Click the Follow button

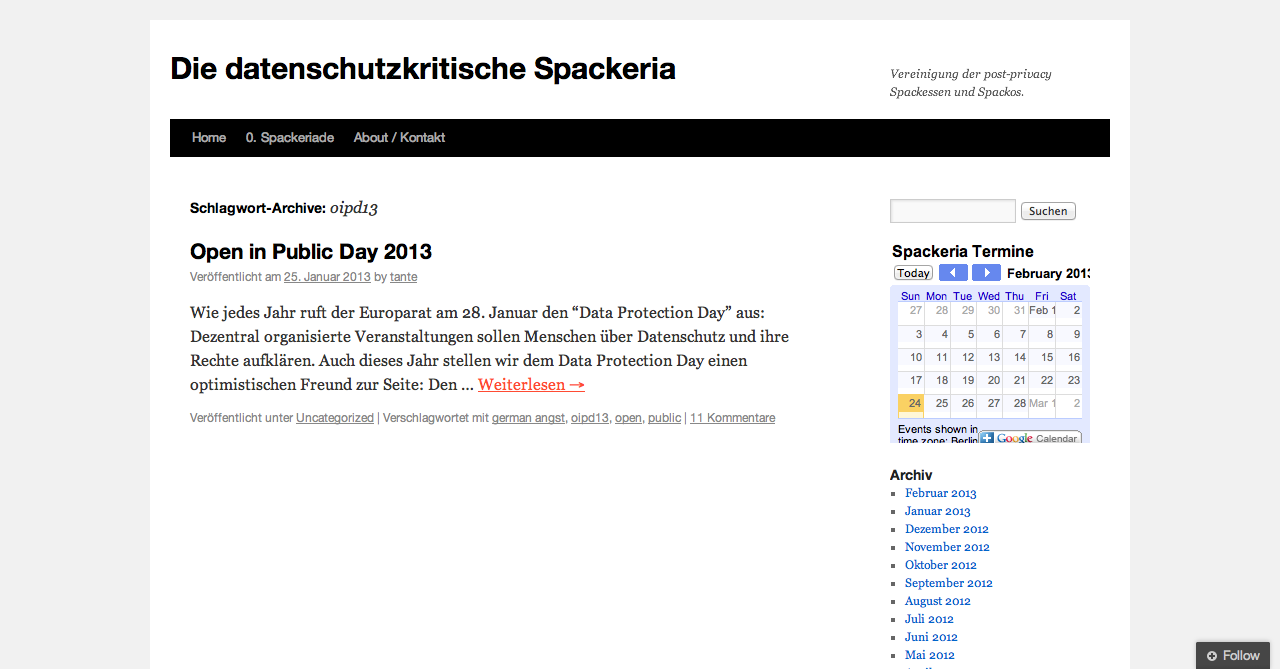point(1233,655)
